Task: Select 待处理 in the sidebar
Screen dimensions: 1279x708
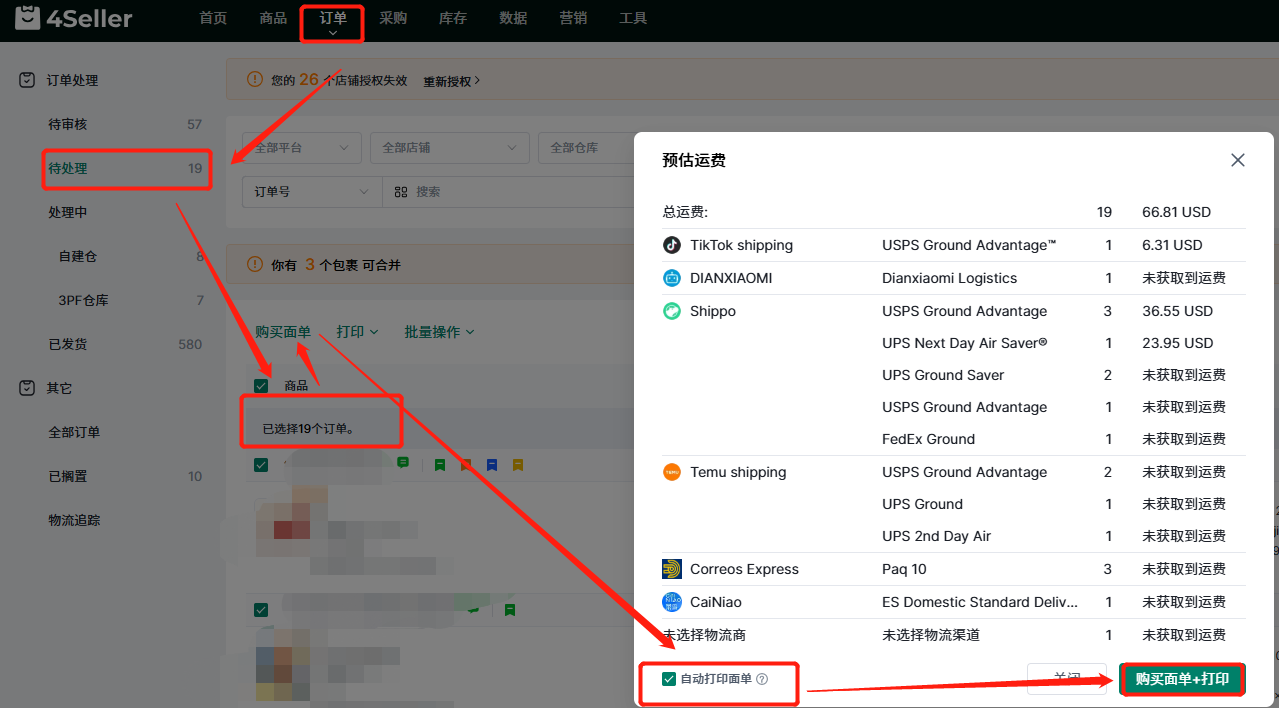Action: [68, 168]
